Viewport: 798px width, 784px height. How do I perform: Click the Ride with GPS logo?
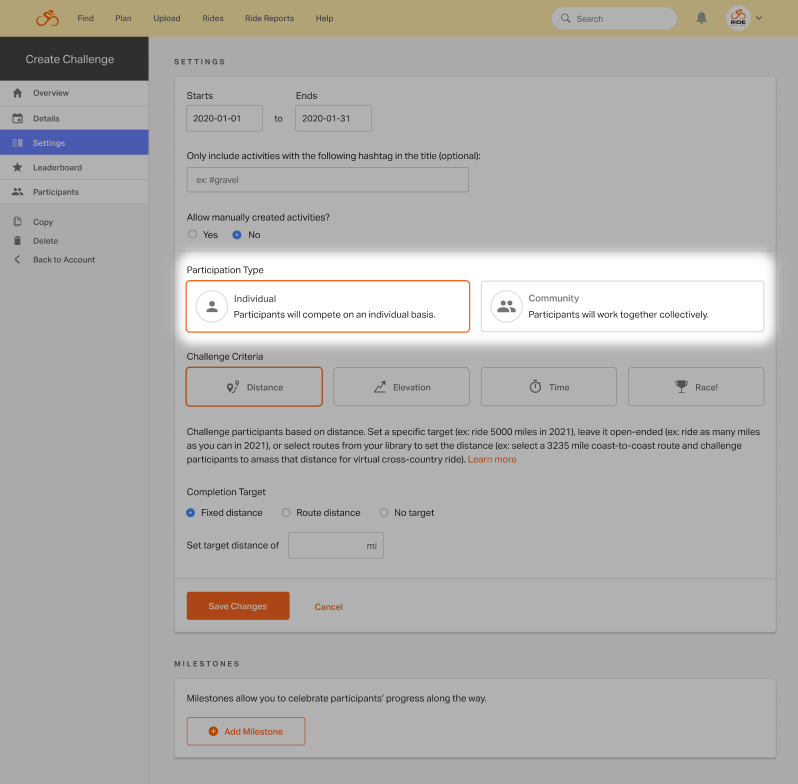pyautogui.click(x=47, y=18)
